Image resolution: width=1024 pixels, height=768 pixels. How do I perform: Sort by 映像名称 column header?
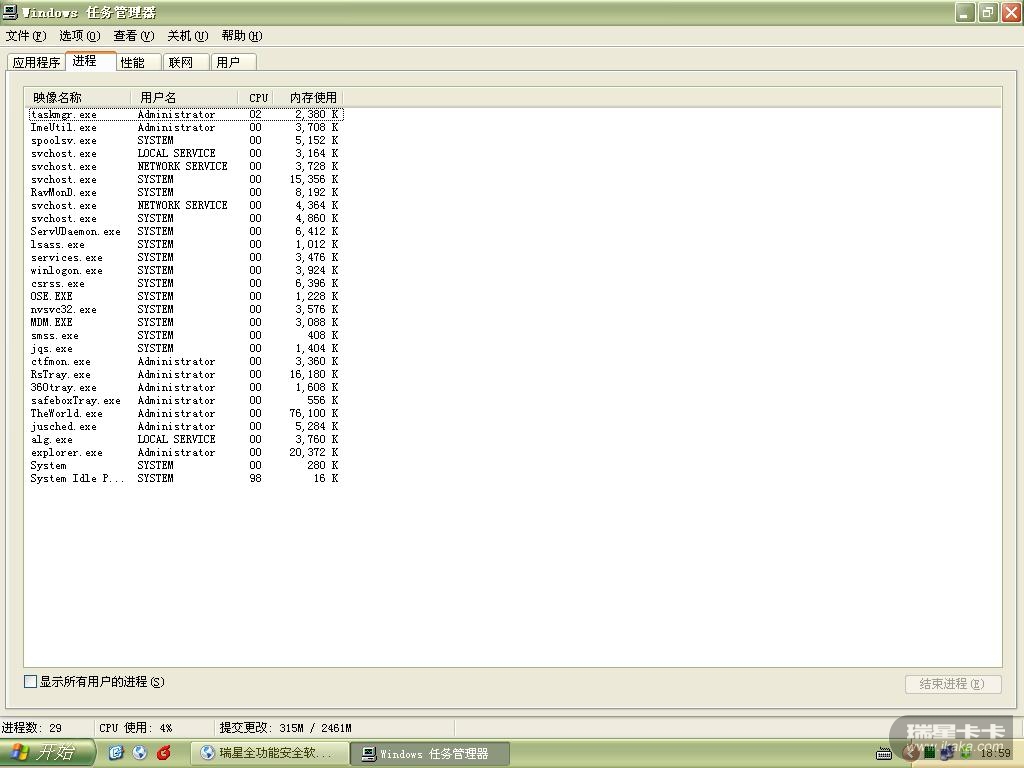coord(78,97)
